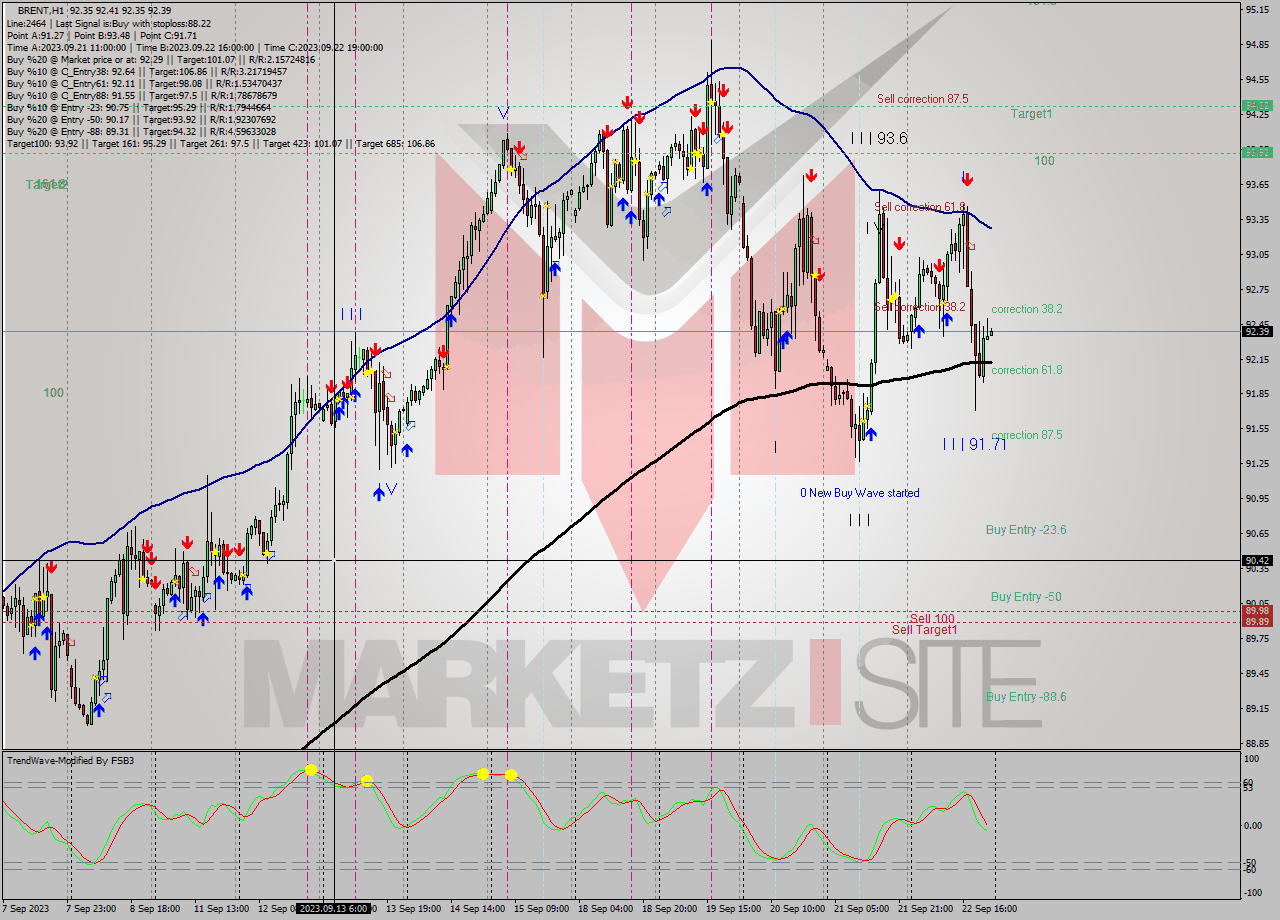Screen dimensions: 1280x920
Task: Click the red price tag 89.98
Action: tap(1257, 610)
